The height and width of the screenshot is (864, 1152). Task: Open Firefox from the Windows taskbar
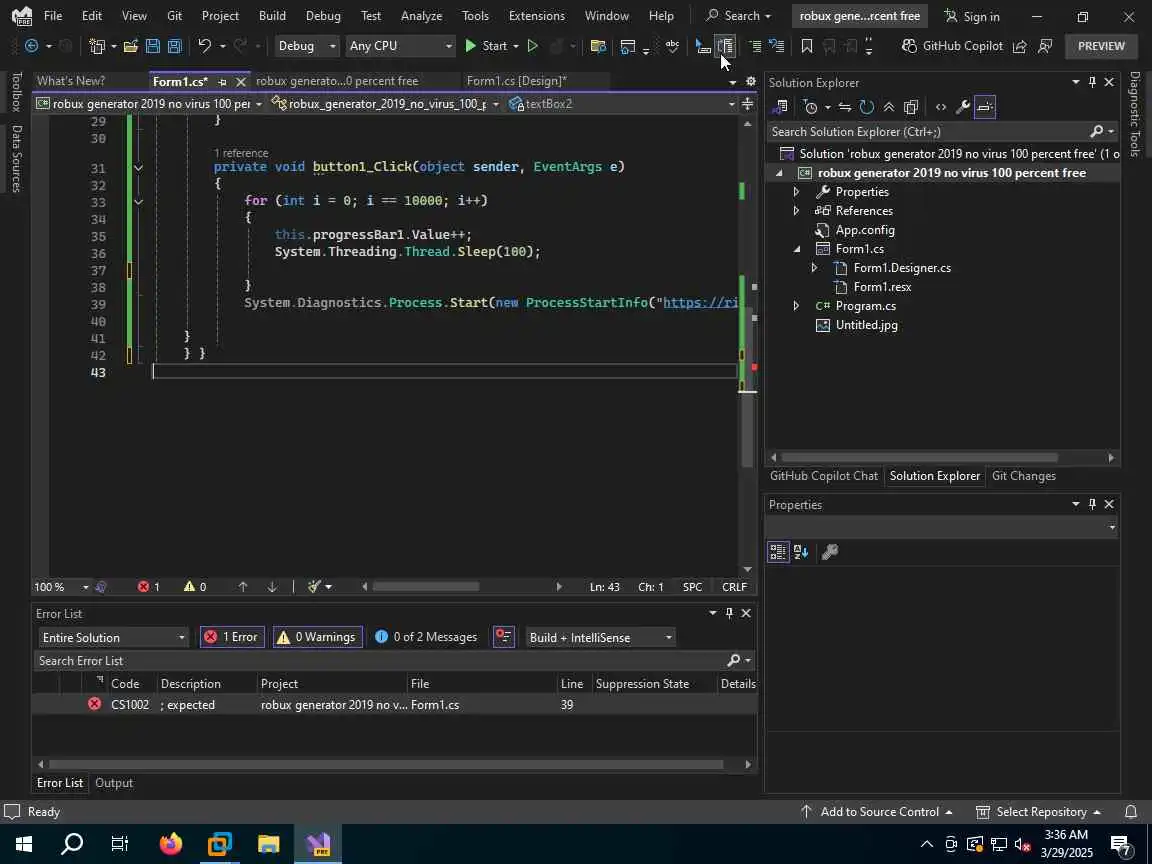(x=170, y=843)
